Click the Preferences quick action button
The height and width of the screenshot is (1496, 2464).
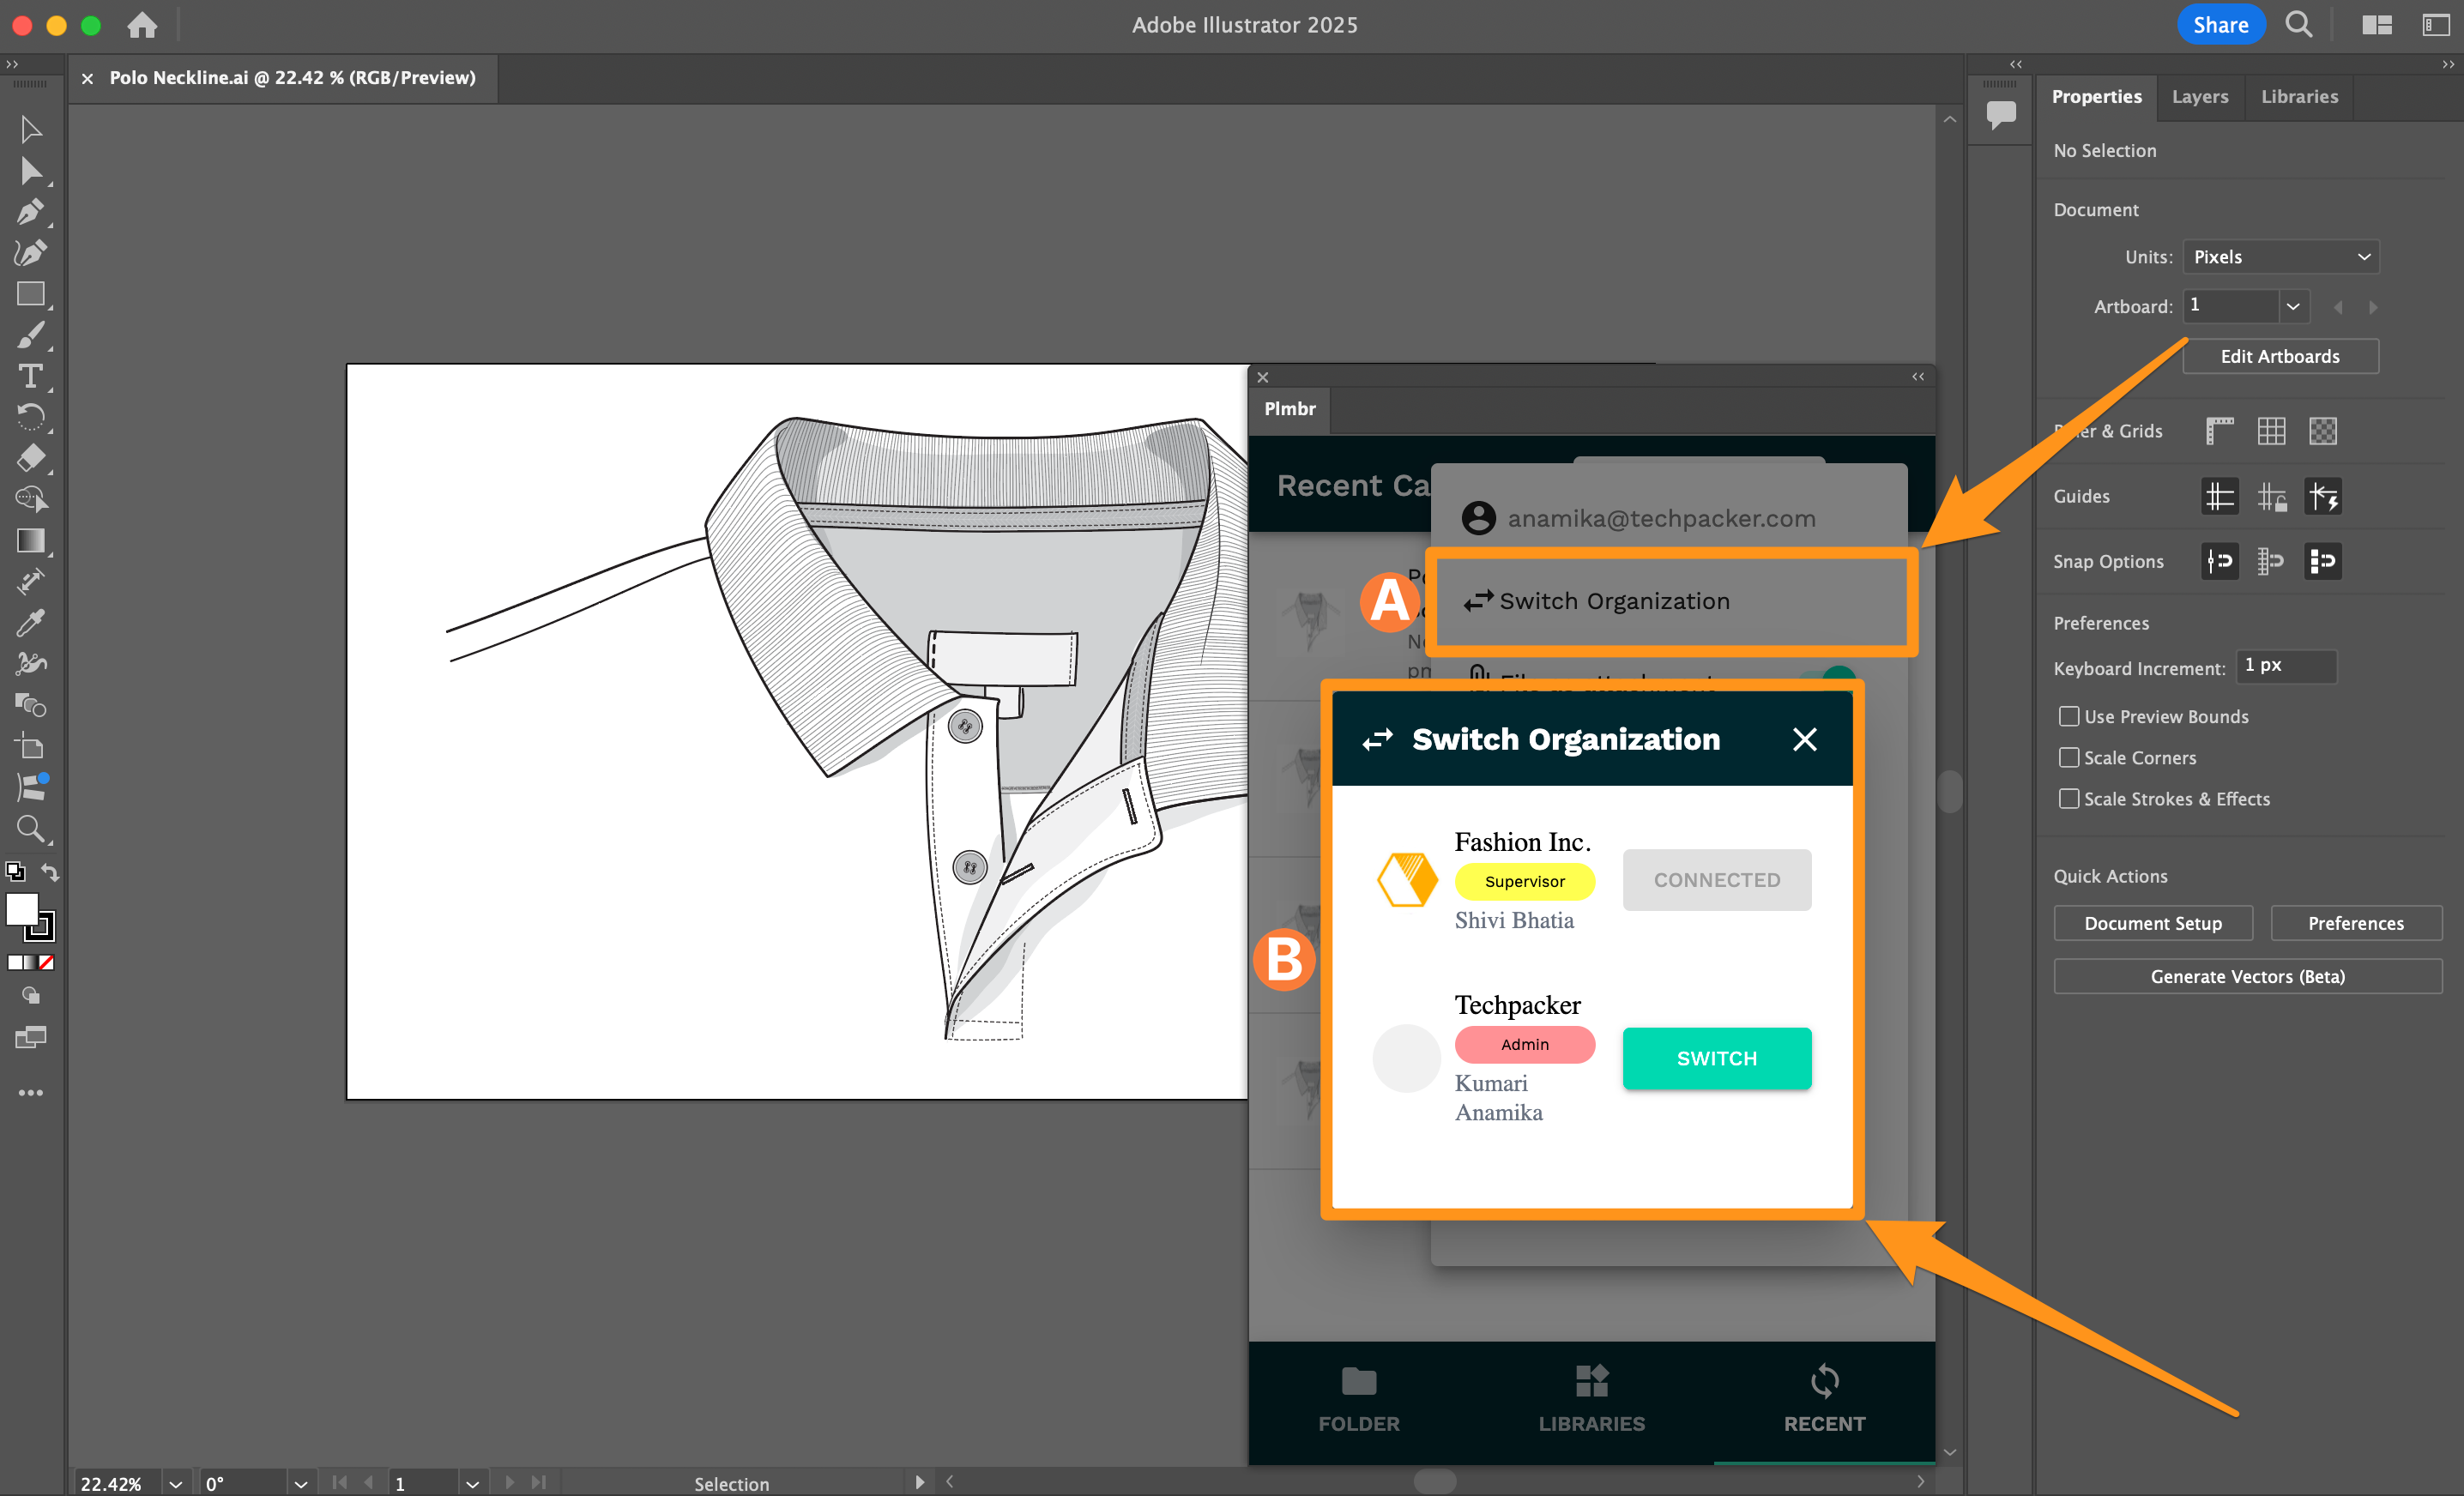2356,923
